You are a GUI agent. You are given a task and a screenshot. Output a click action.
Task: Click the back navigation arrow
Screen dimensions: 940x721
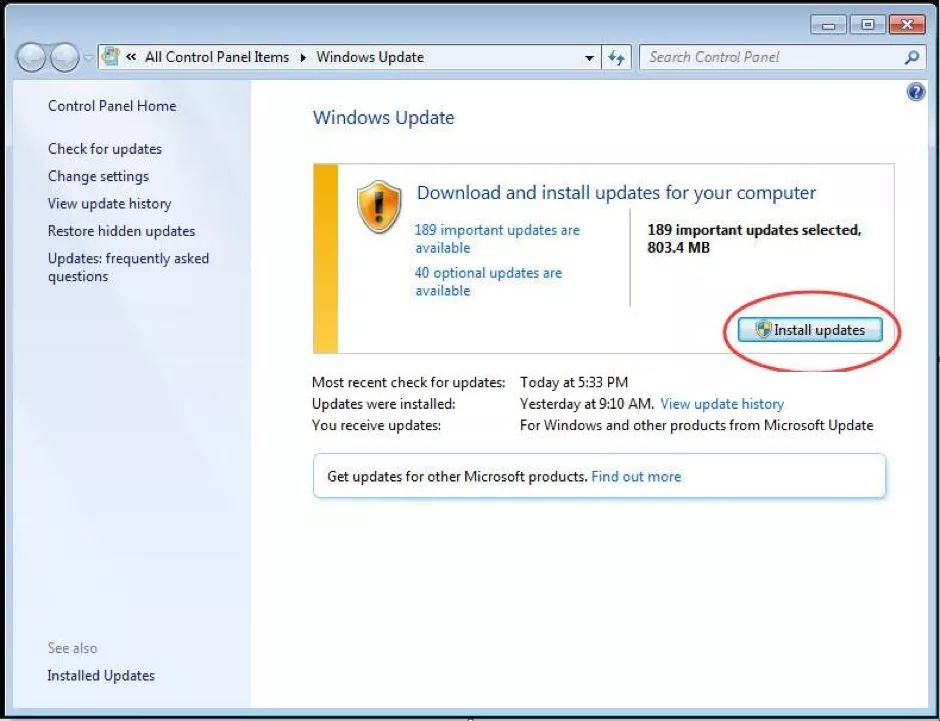tap(30, 57)
